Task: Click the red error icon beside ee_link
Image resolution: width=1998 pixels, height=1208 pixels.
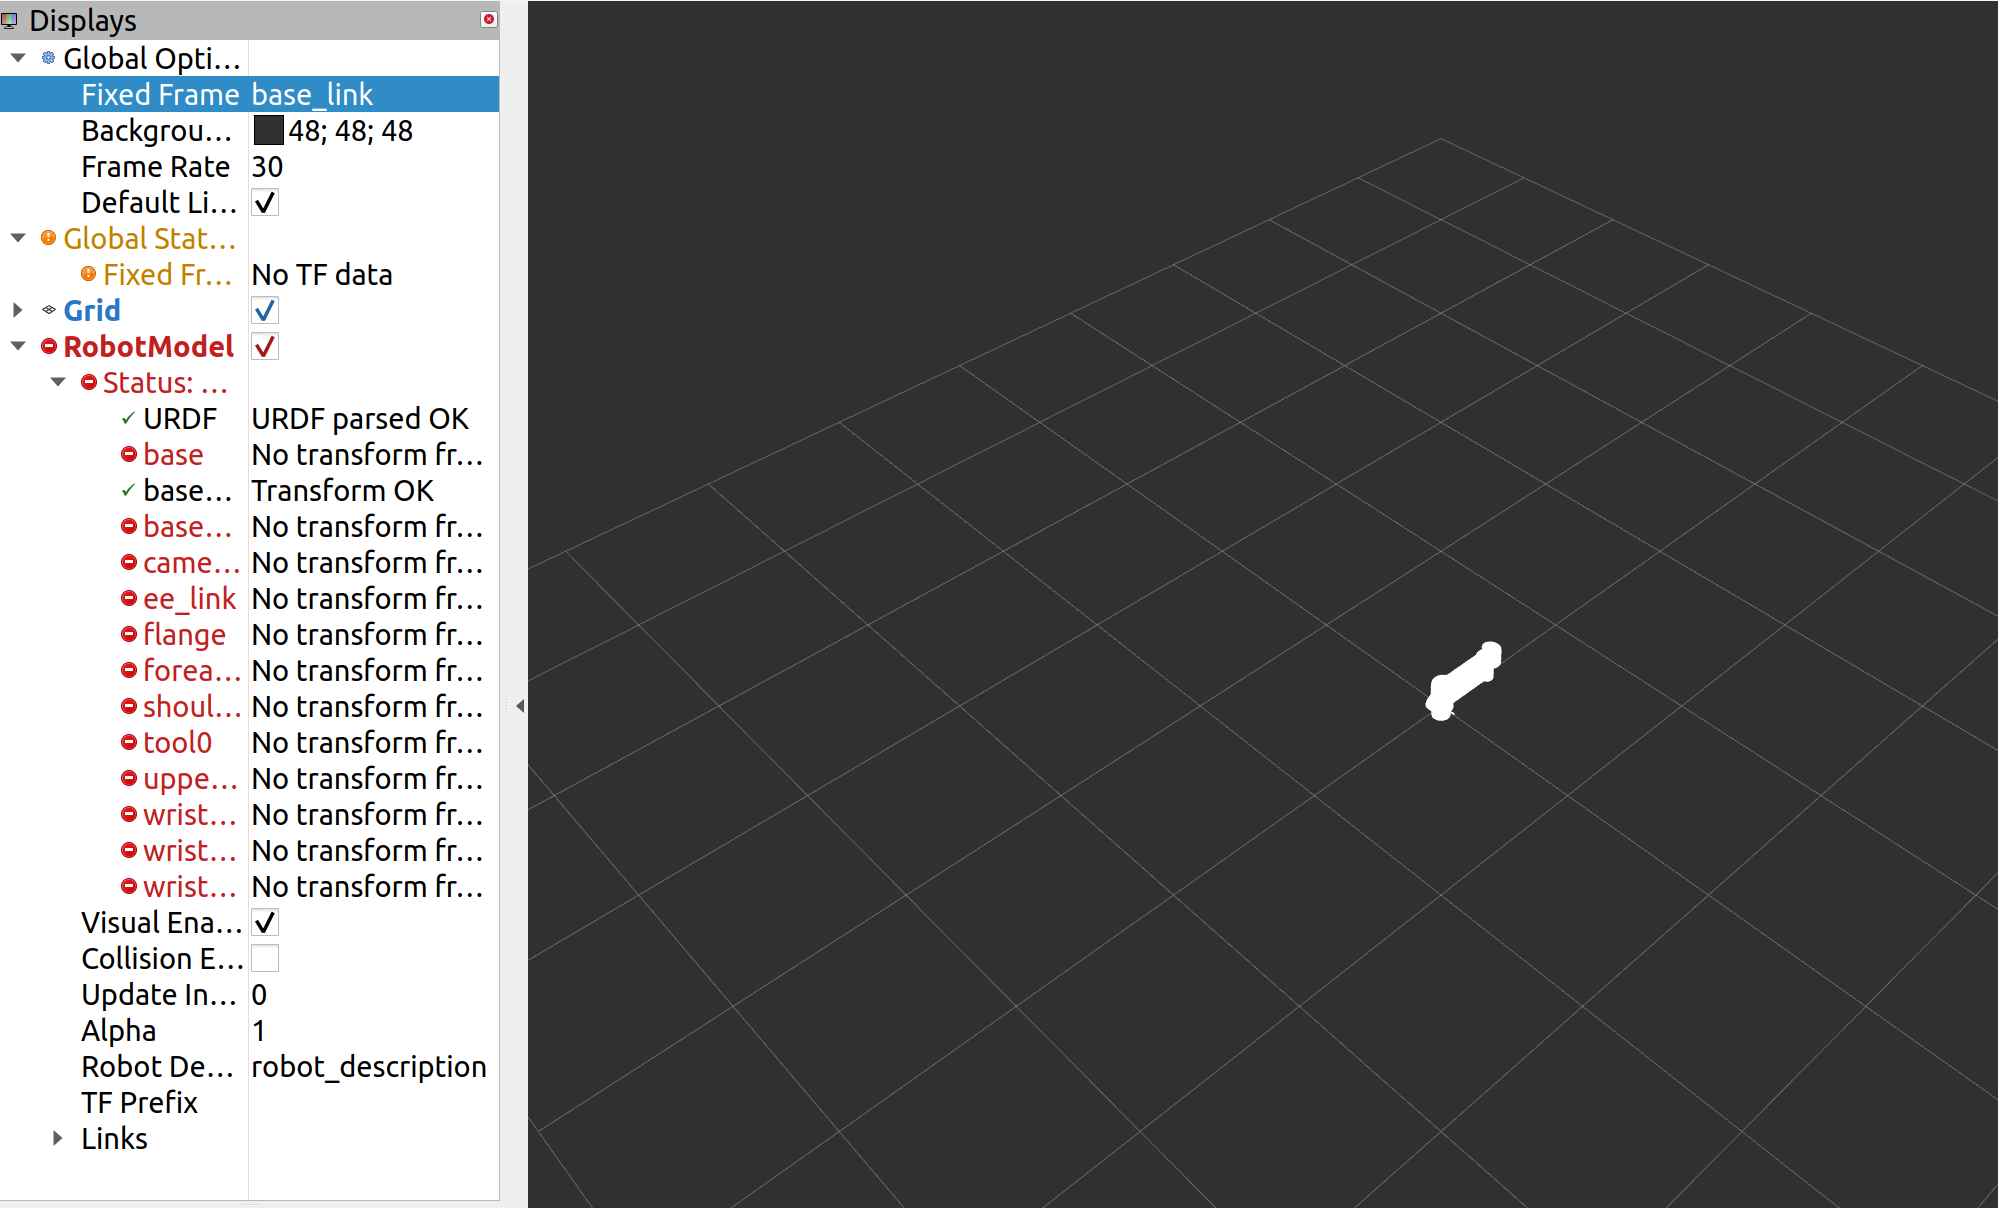Action: [128, 598]
